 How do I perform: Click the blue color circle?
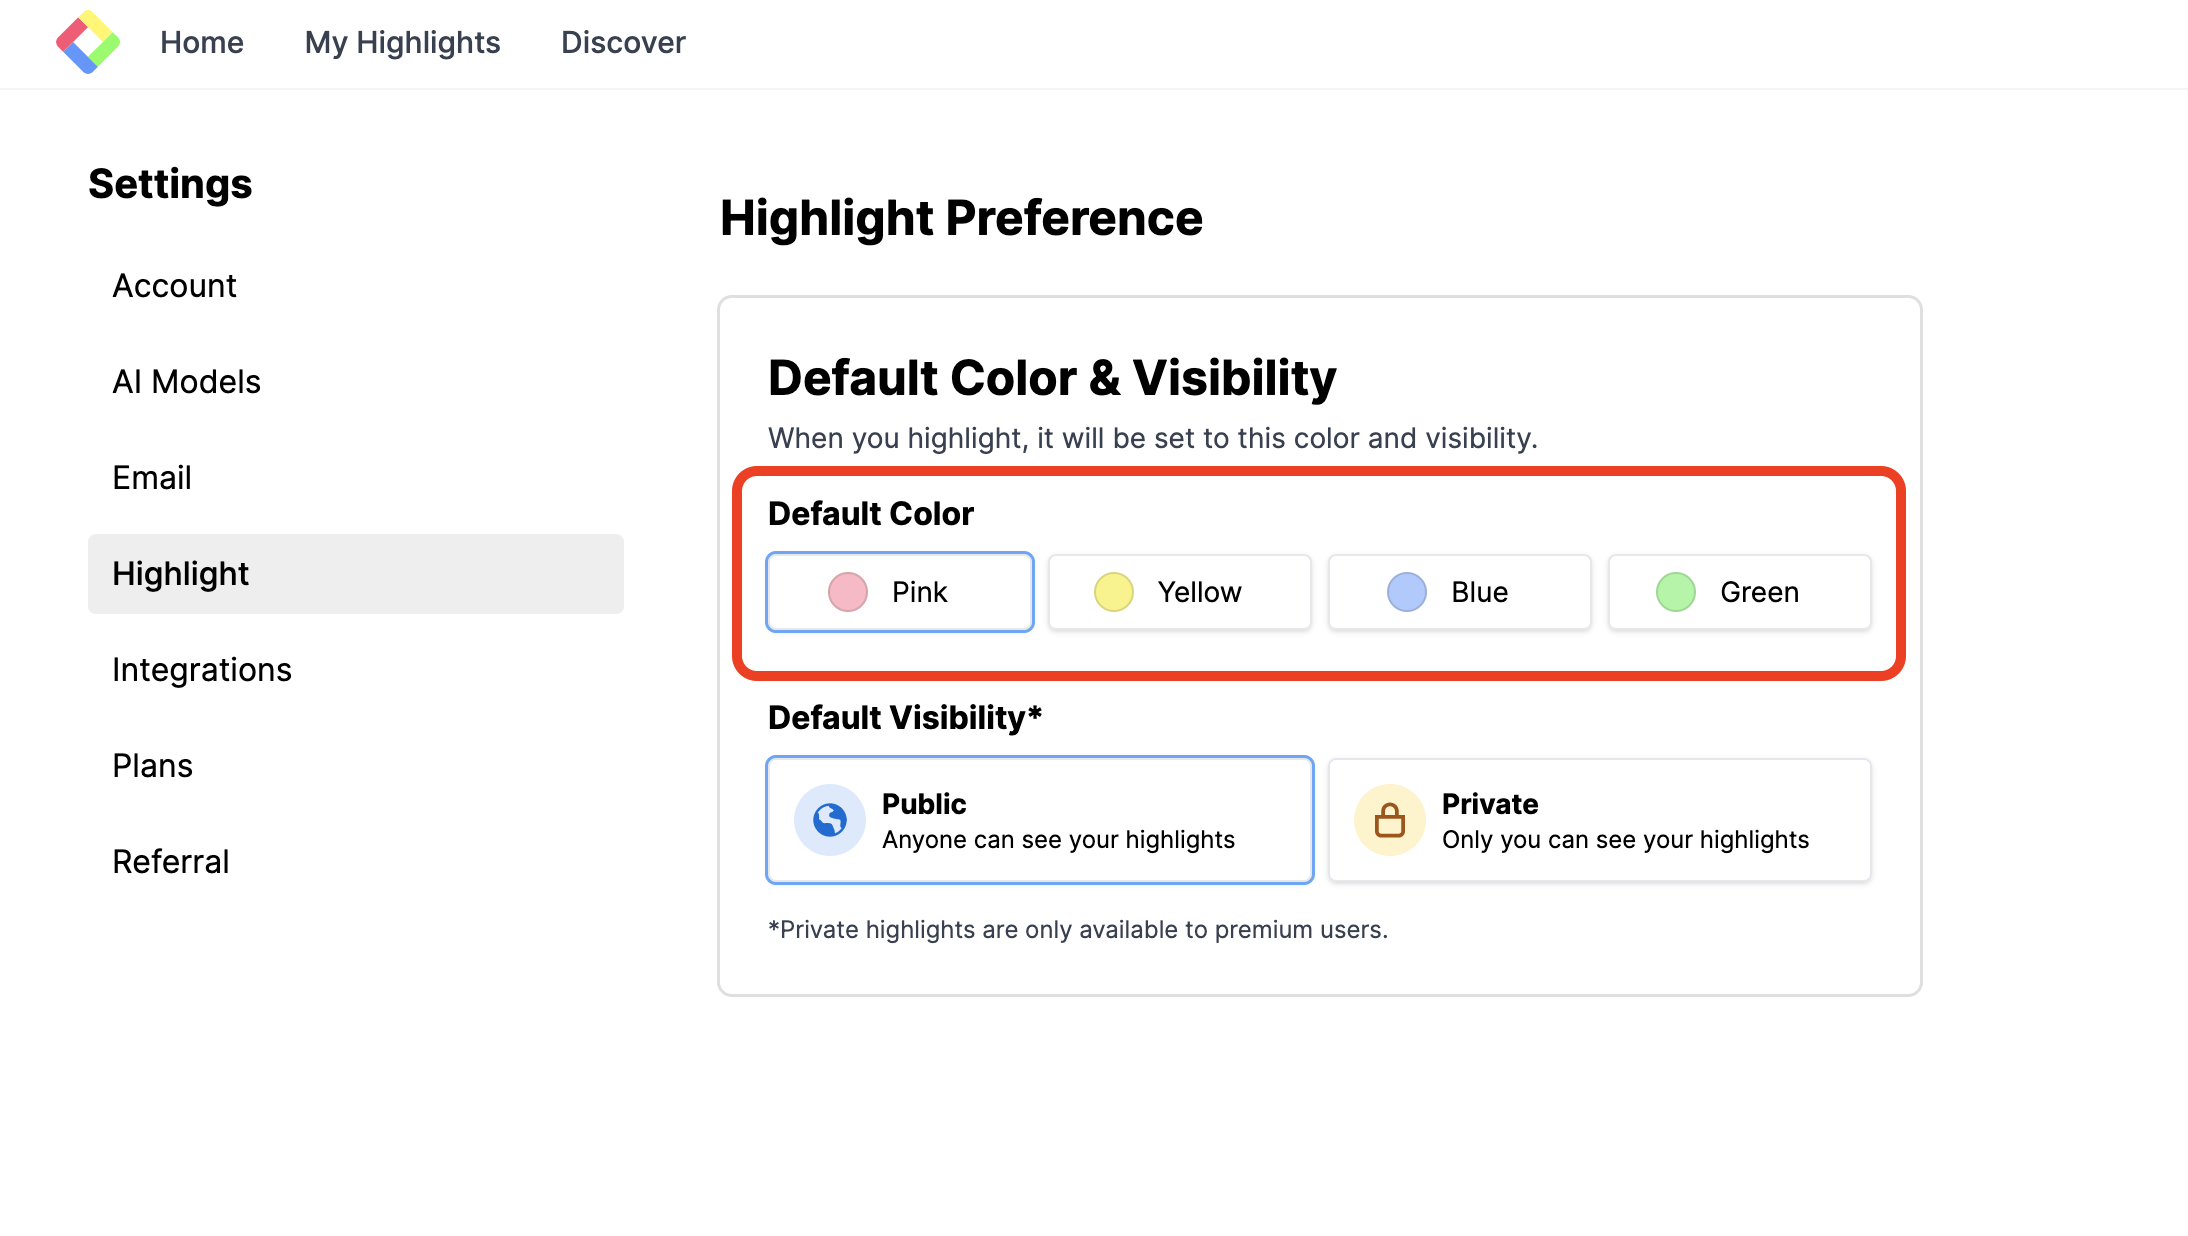pos(1406,592)
